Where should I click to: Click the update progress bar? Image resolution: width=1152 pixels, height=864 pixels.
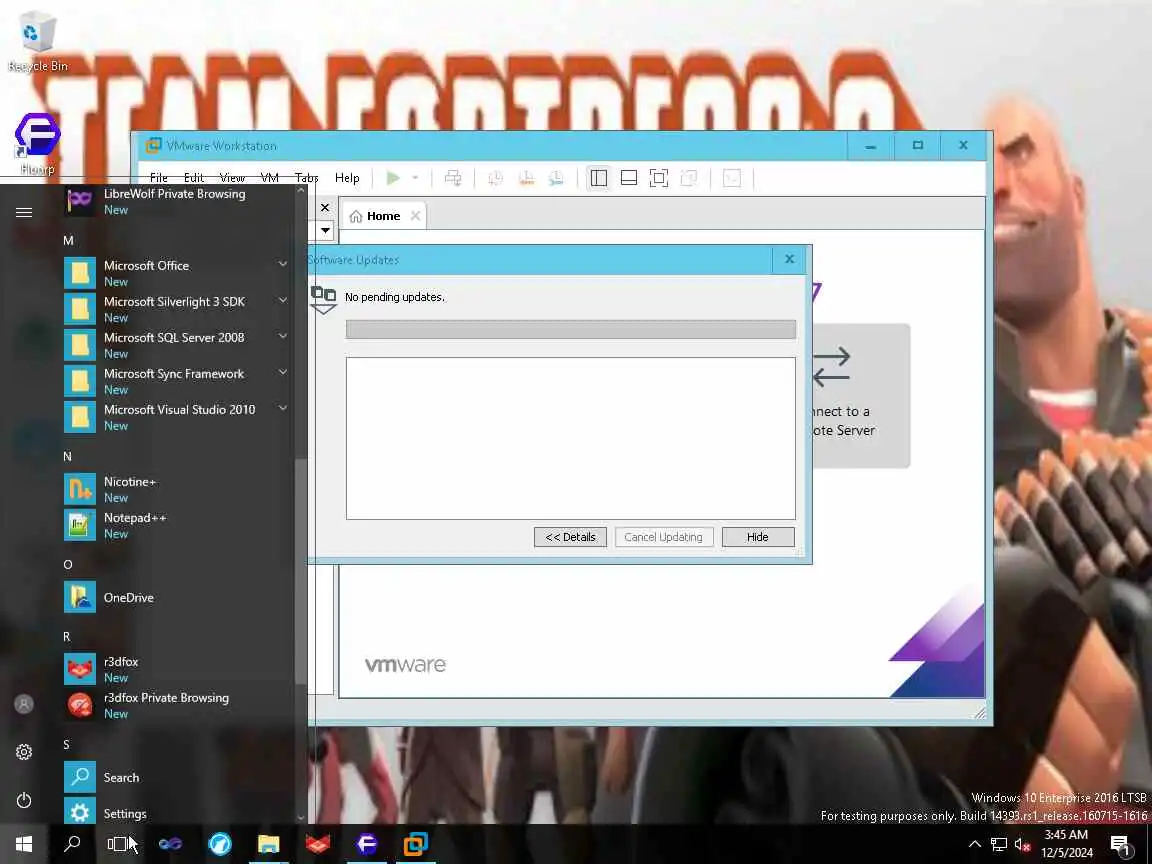[x=570, y=329]
